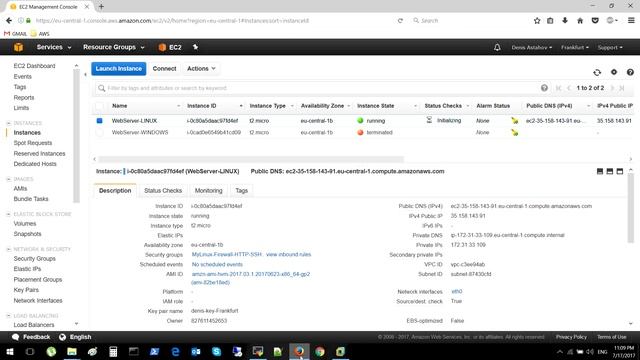
Task: Click the alarm icon for WebServer-WINDOWS
Action: tap(515, 132)
